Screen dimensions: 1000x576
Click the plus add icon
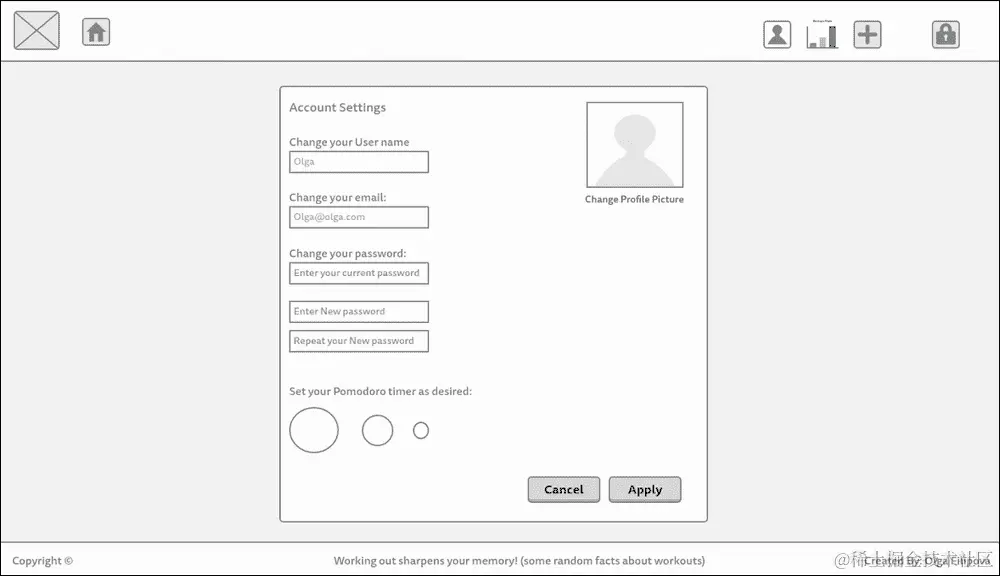pos(867,34)
